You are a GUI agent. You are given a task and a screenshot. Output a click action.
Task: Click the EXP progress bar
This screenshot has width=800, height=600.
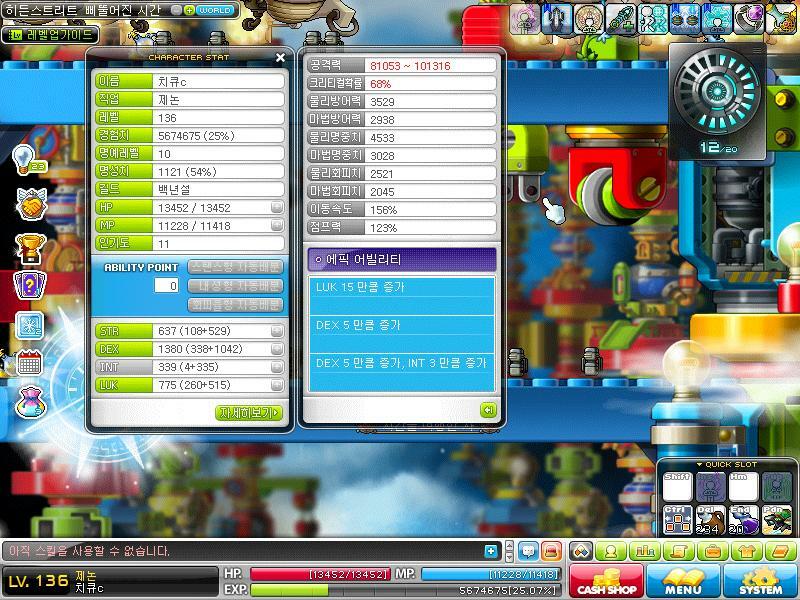[406, 590]
